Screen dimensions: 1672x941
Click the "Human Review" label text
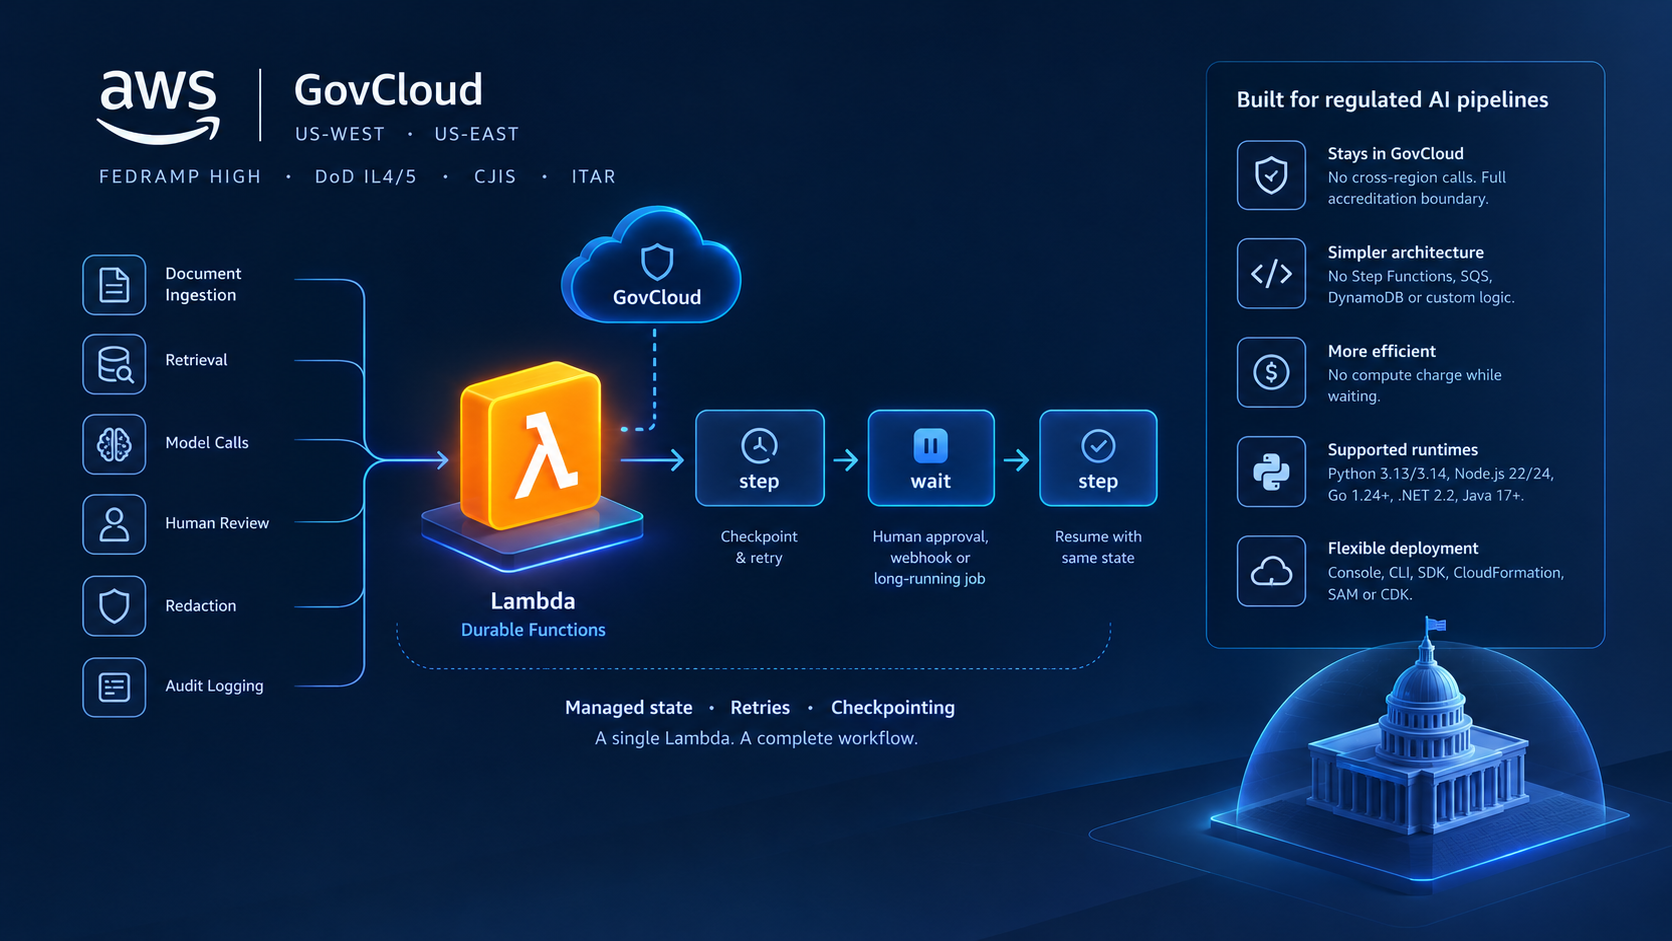[x=217, y=523]
